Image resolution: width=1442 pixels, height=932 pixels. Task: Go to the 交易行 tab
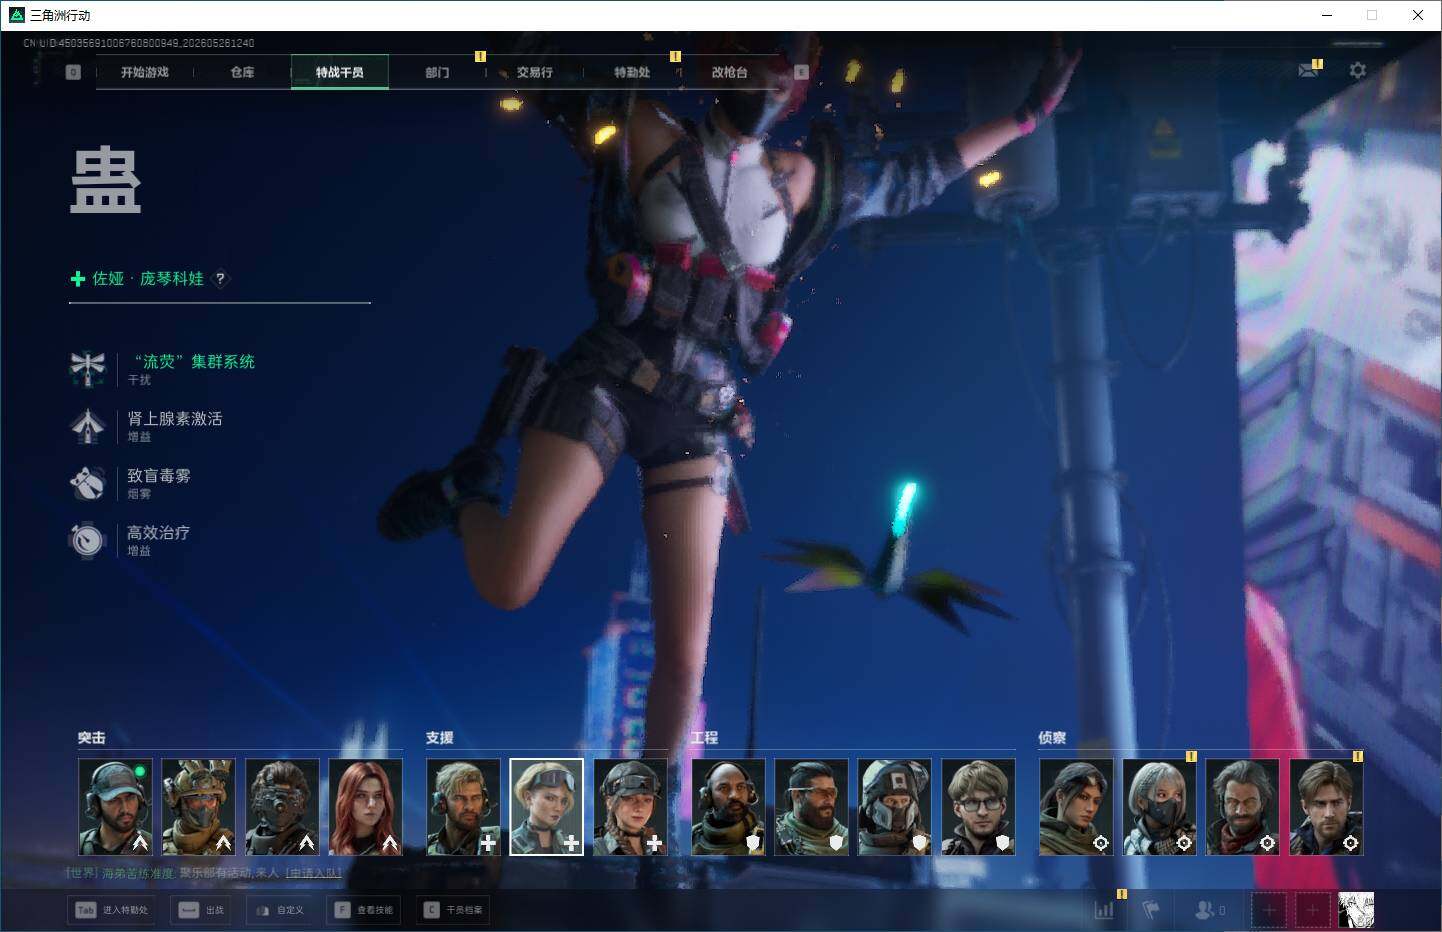[535, 72]
